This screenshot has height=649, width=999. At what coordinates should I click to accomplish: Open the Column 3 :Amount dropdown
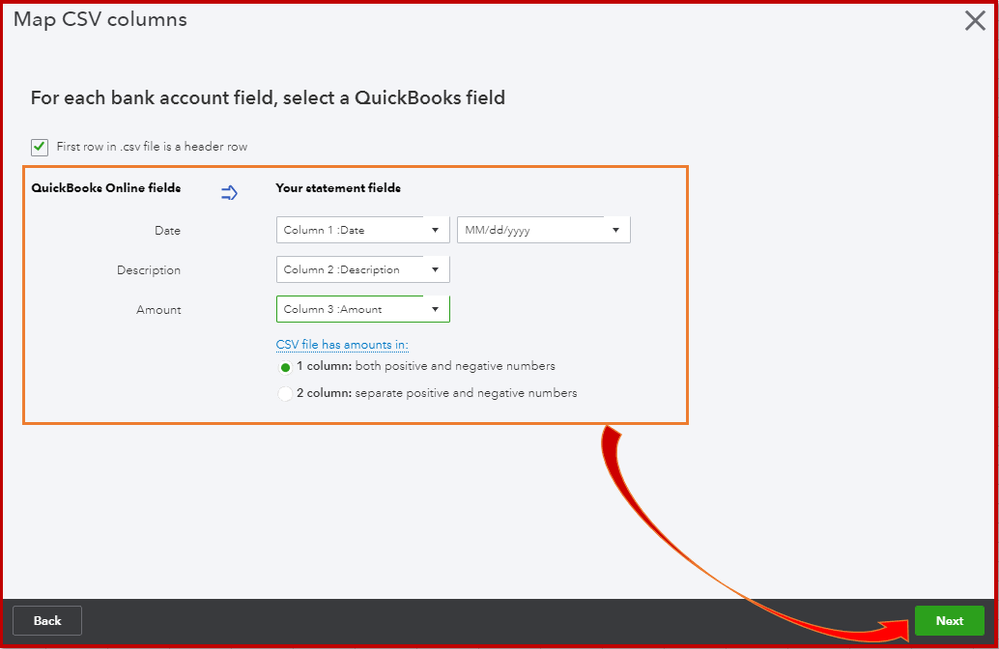363,309
